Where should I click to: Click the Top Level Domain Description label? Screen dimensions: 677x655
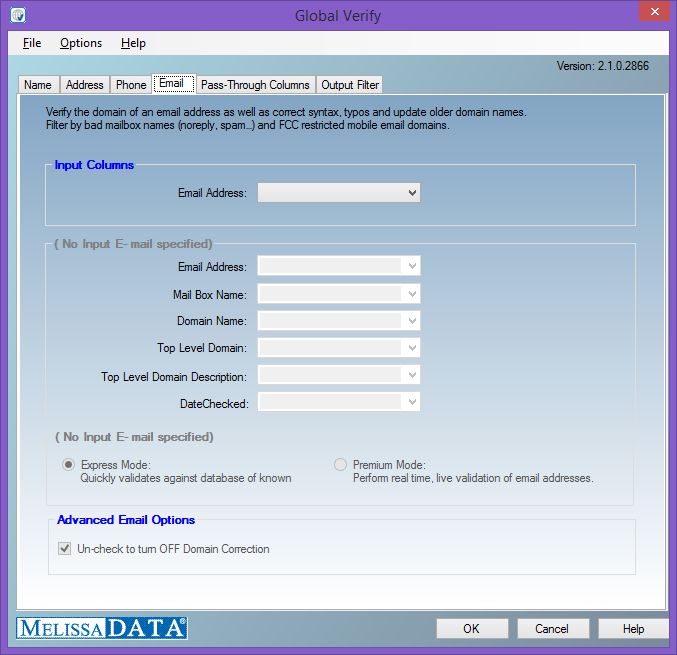point(174,377)
